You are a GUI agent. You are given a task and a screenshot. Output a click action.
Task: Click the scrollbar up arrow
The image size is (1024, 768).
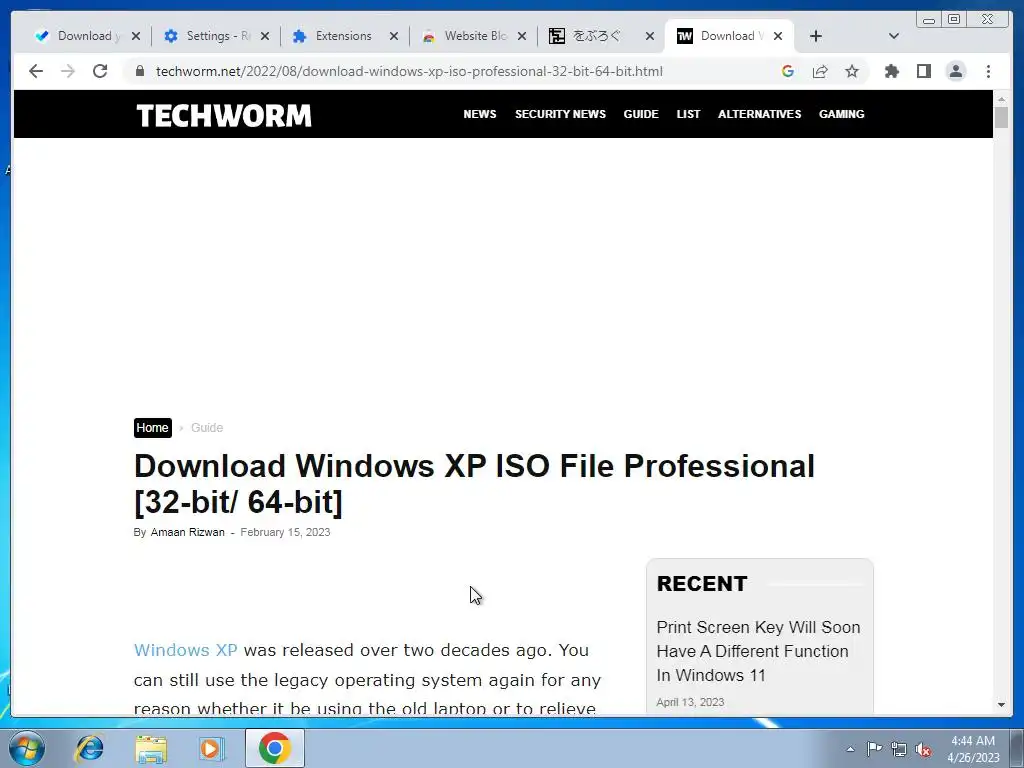pos(1001,99)
